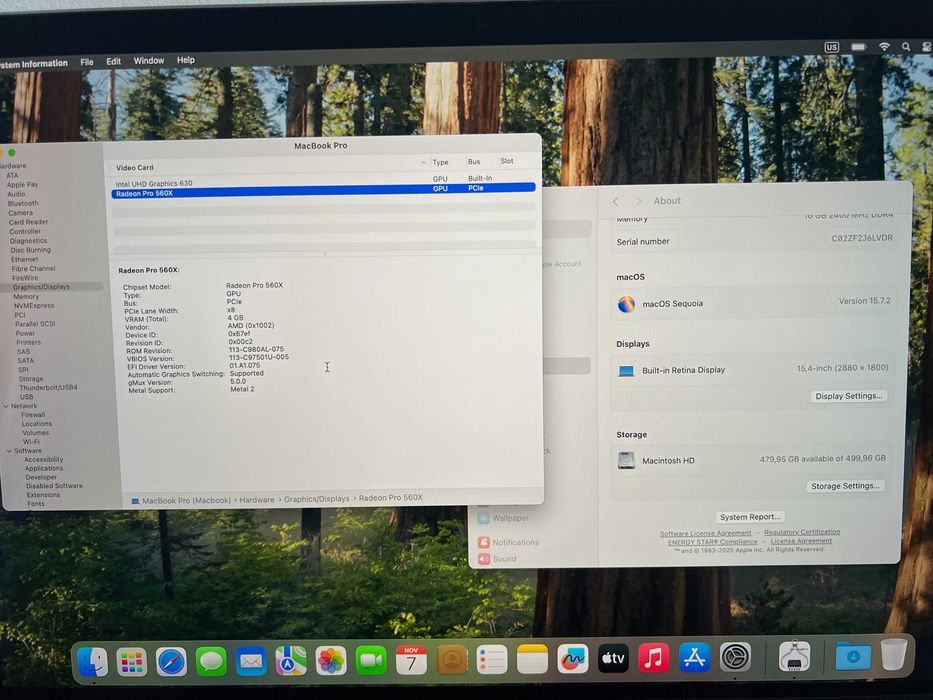933x700 pixels.
Task: Click the Built-in Retina Display icon
Action: [626, 371]
